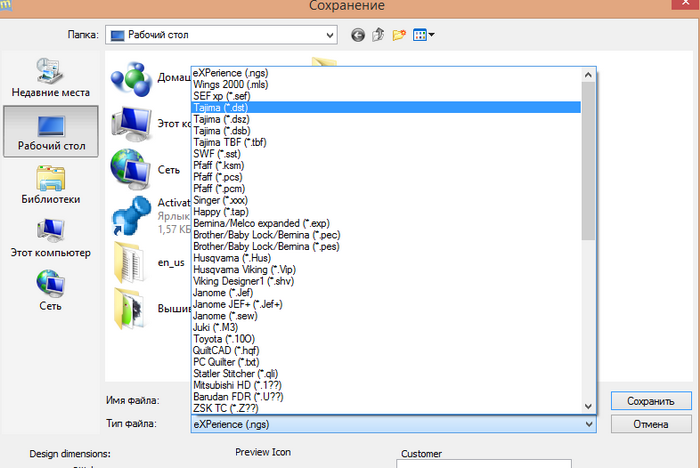Choose ZSK TC (*.Z??) format

pos(386,408)
